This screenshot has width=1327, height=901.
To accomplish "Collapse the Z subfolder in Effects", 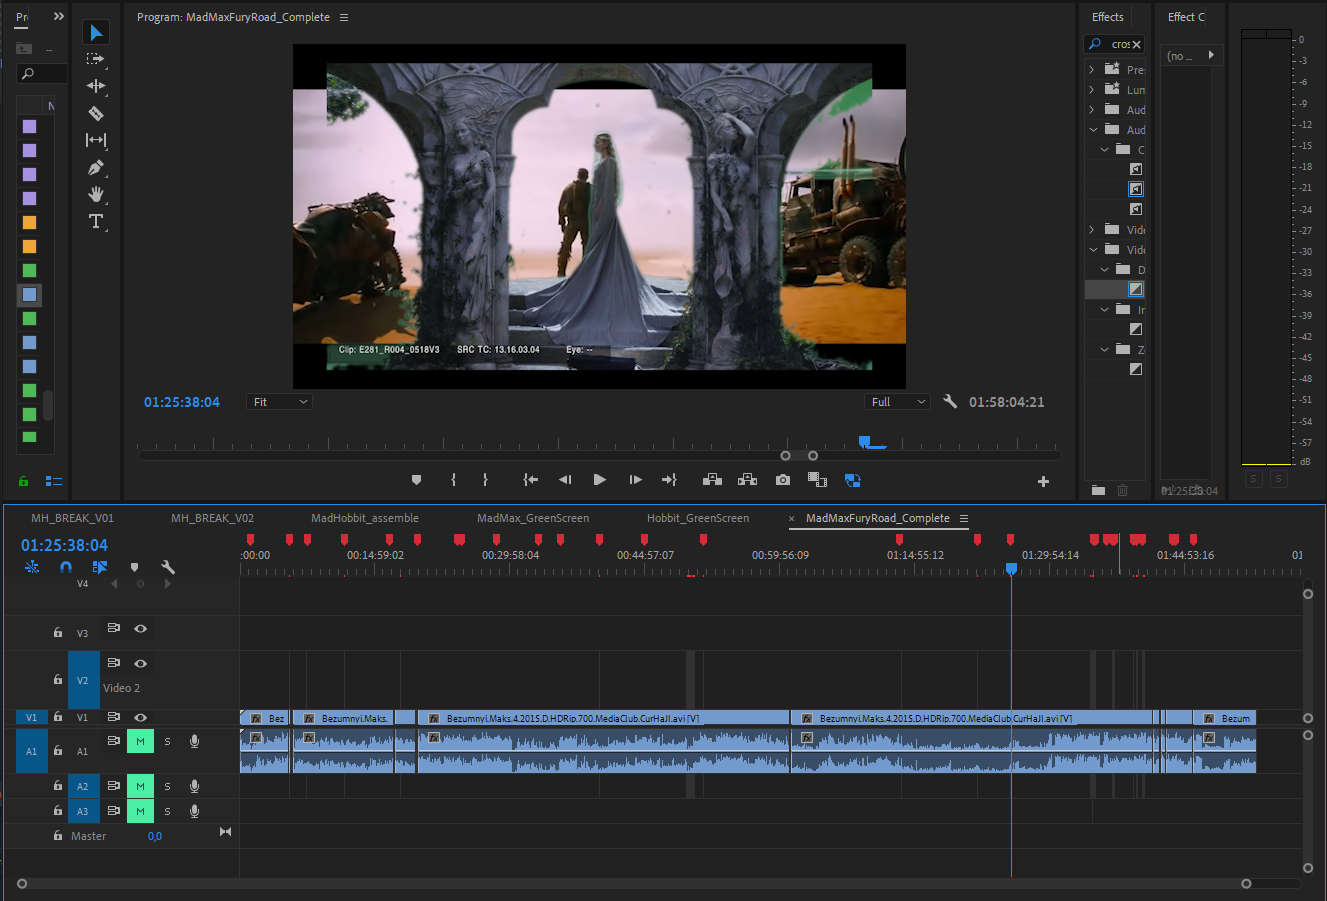I will coord(1105,349).
